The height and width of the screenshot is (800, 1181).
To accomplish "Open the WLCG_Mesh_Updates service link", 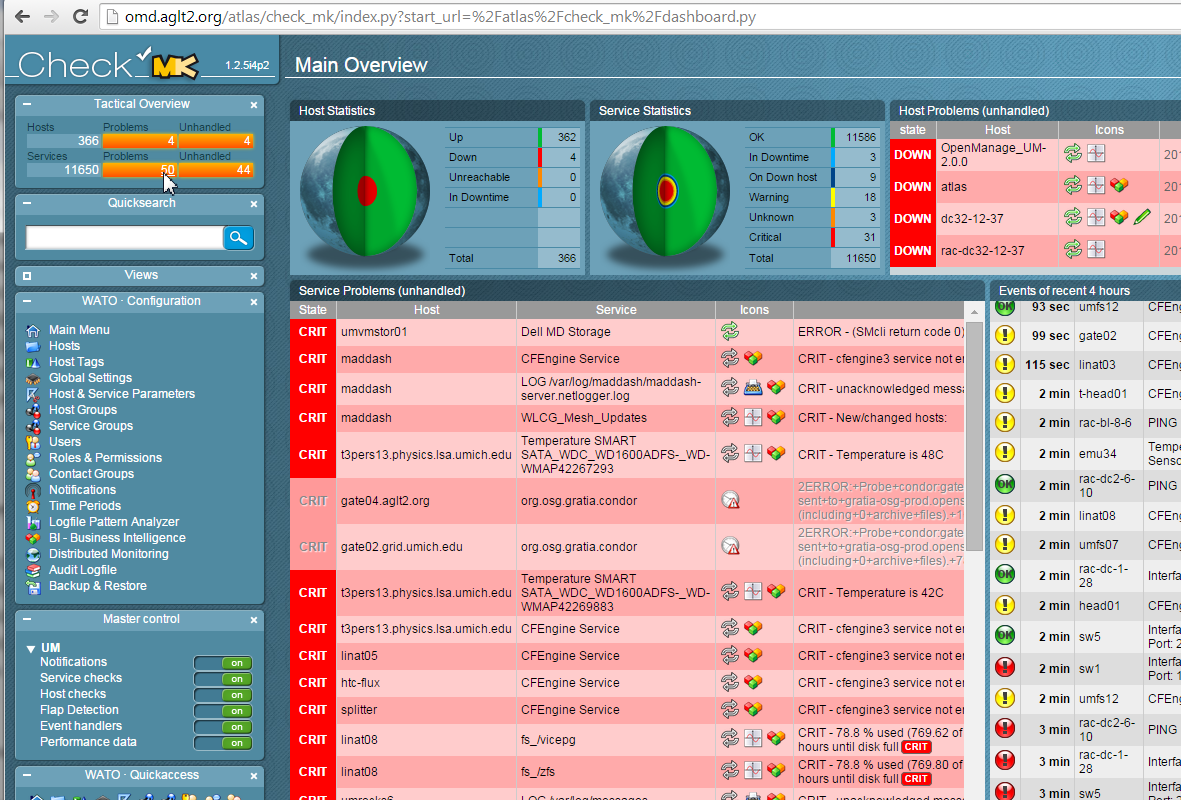I will pos(584,418).
